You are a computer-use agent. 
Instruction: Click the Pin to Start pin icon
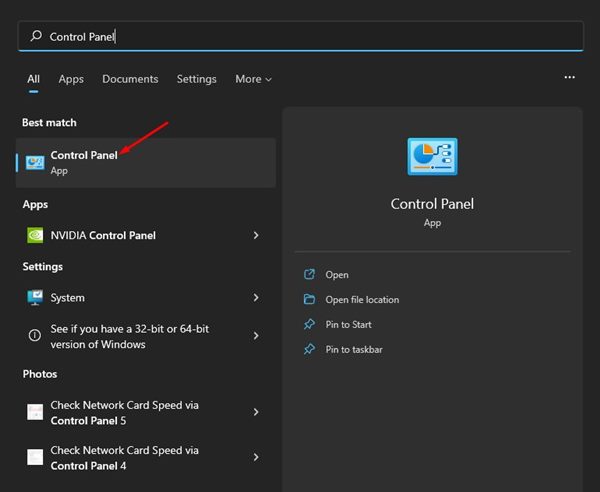(x=309, y=325)
